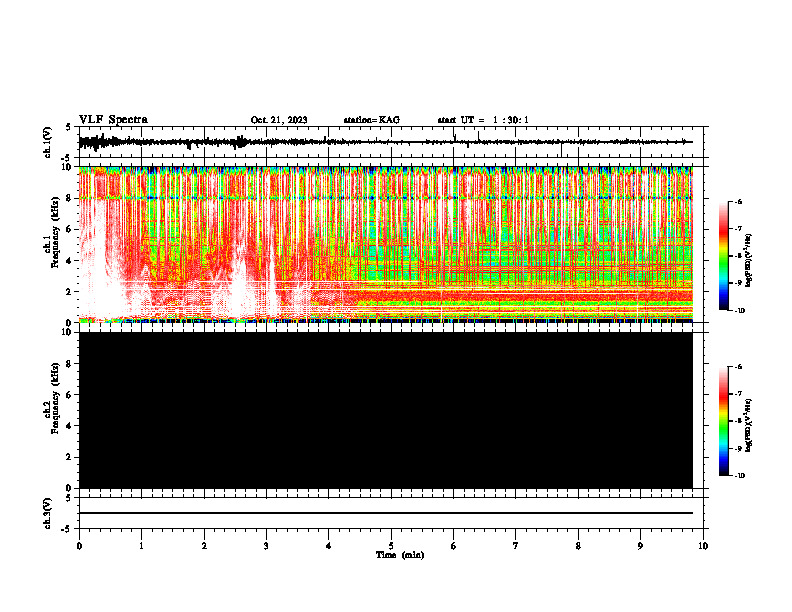The image size is (792, 612).
Task: Click the "-10" tick on ch.1 colorbar
Action: (x=739, y=310)
